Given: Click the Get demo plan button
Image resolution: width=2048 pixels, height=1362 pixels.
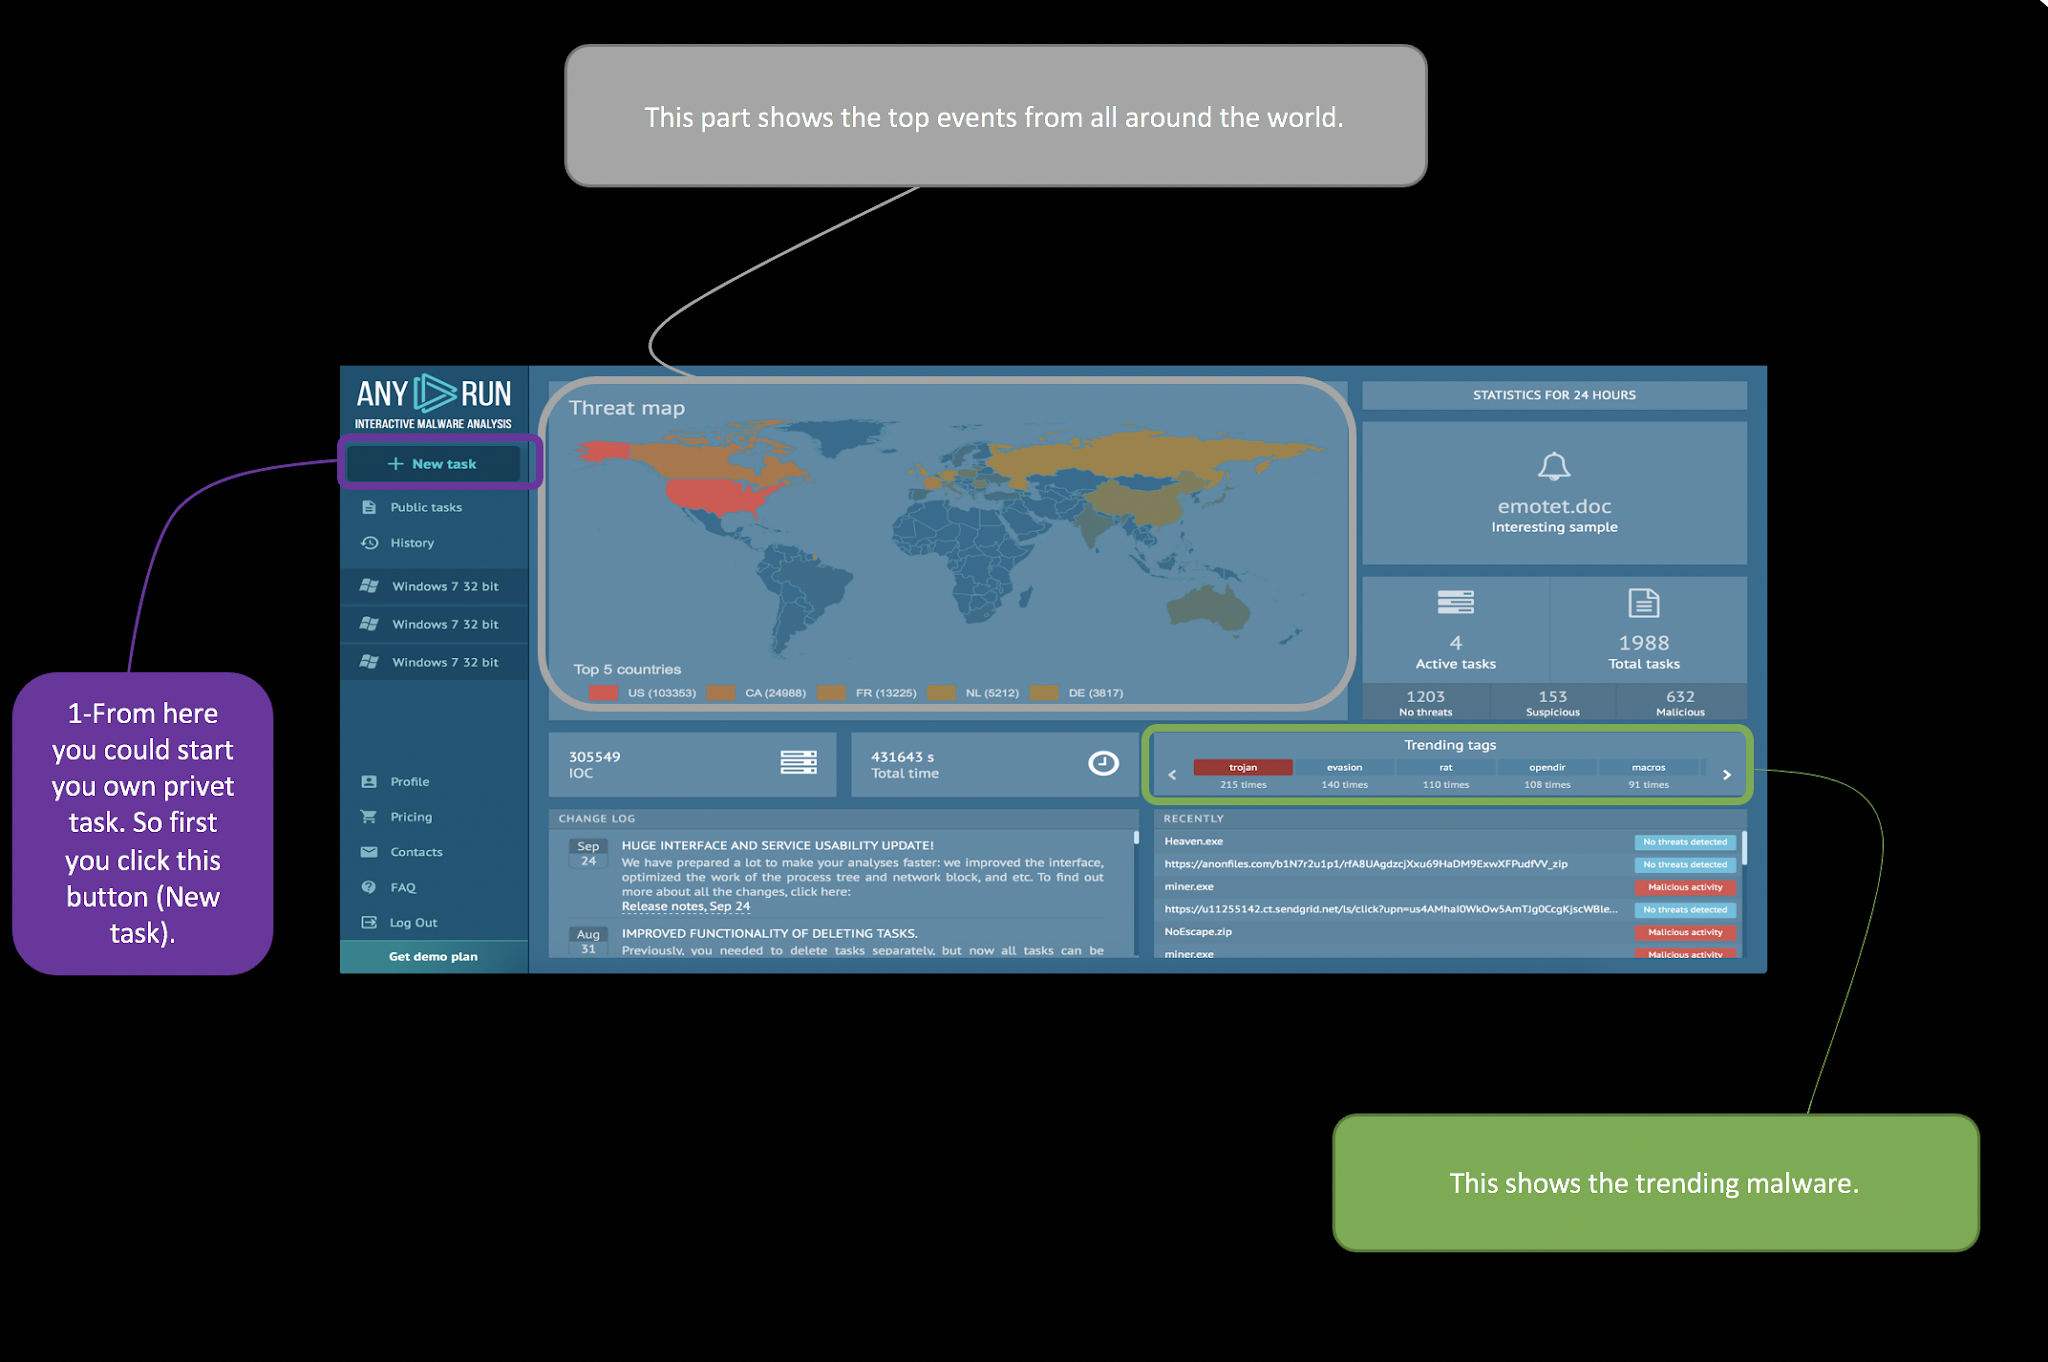Looking at the screenshot, I should coord(433,956).
